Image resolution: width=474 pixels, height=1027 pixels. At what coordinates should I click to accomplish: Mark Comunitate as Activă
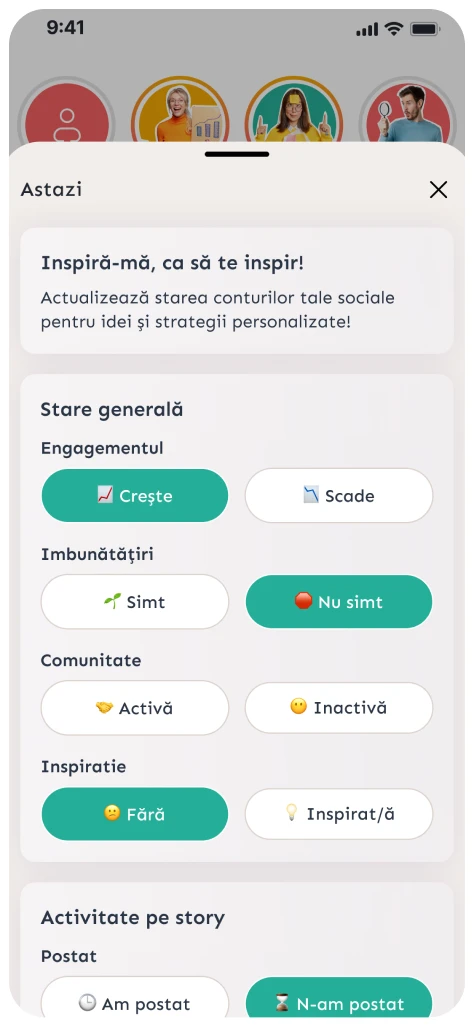135,708
